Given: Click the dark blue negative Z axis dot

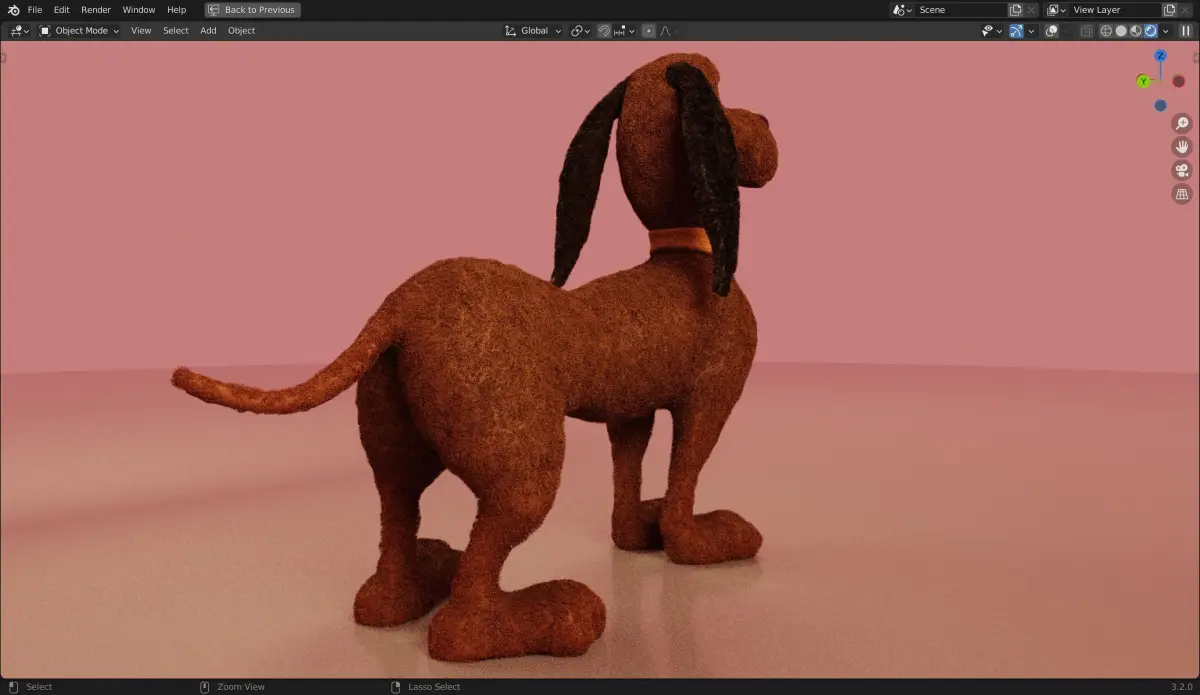Looking at the screenshot, I should (1160, 105).
